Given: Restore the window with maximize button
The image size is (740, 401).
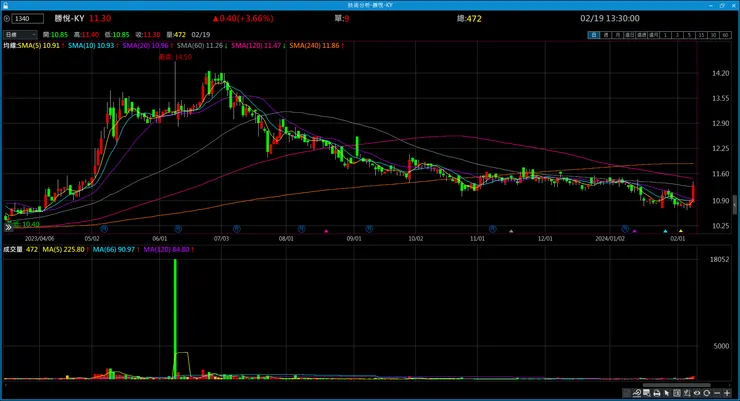Looking at the screenshot, I should pos(722,5).
